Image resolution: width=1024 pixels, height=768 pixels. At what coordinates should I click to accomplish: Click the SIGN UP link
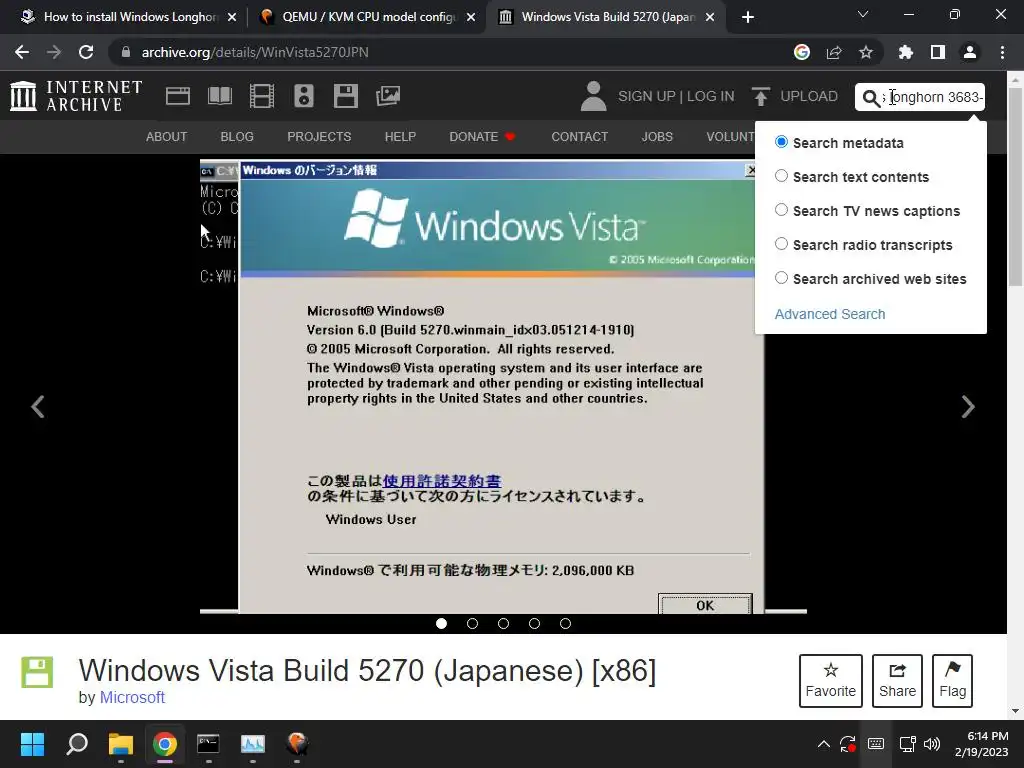coord(647,96)
